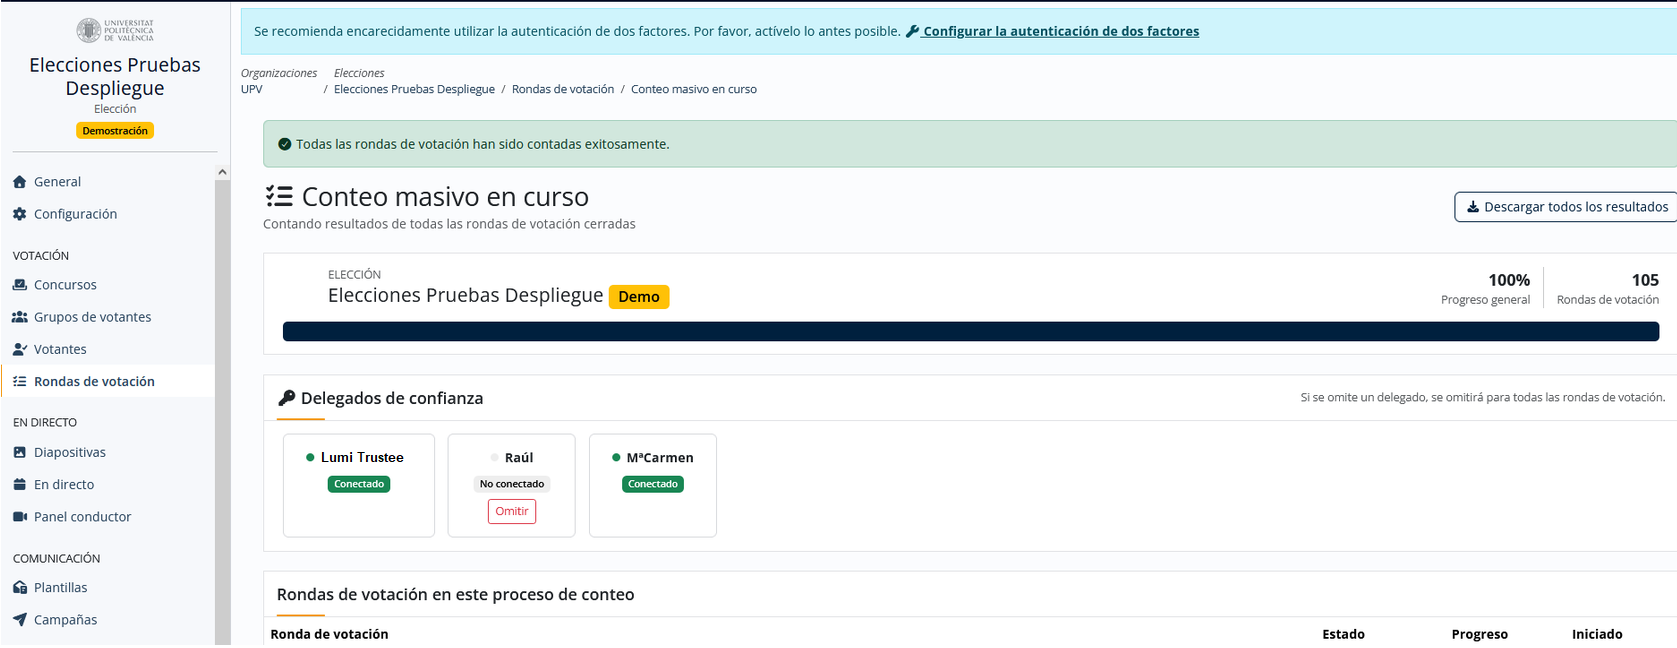This screenshot has height=648, width=1677.
Task: Click the Diapositivas image icon
Action: 19,452
